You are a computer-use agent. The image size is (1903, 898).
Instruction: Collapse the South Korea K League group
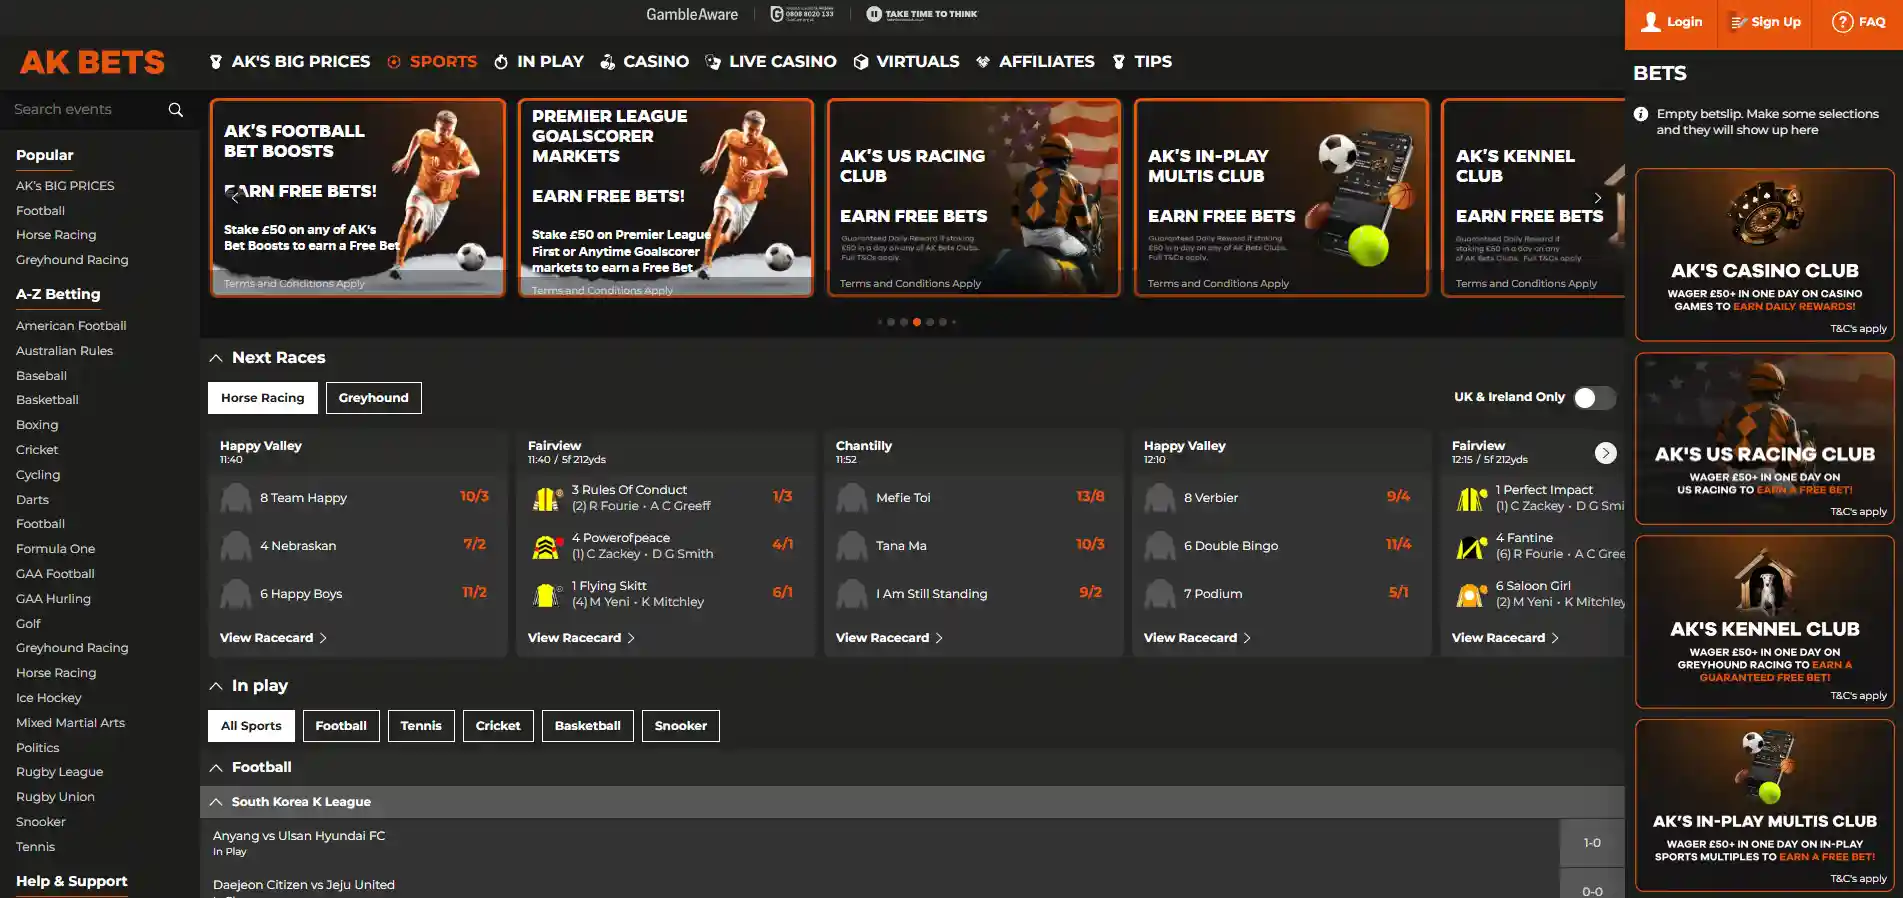[216, 802]
